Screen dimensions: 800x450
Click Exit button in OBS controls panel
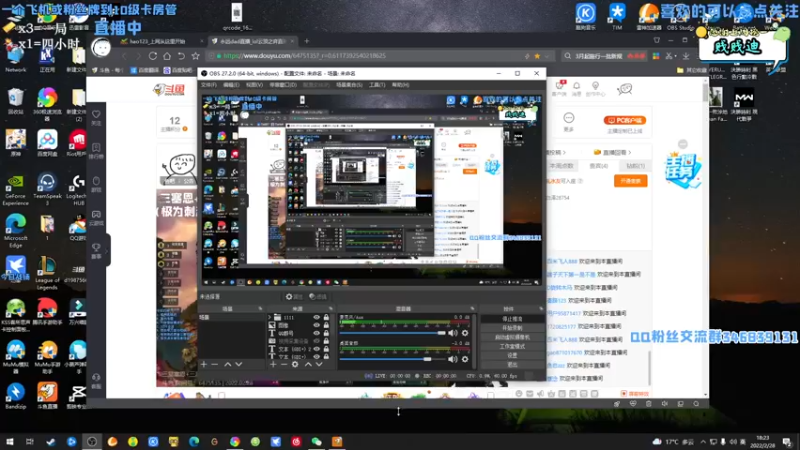pos(512,365)
